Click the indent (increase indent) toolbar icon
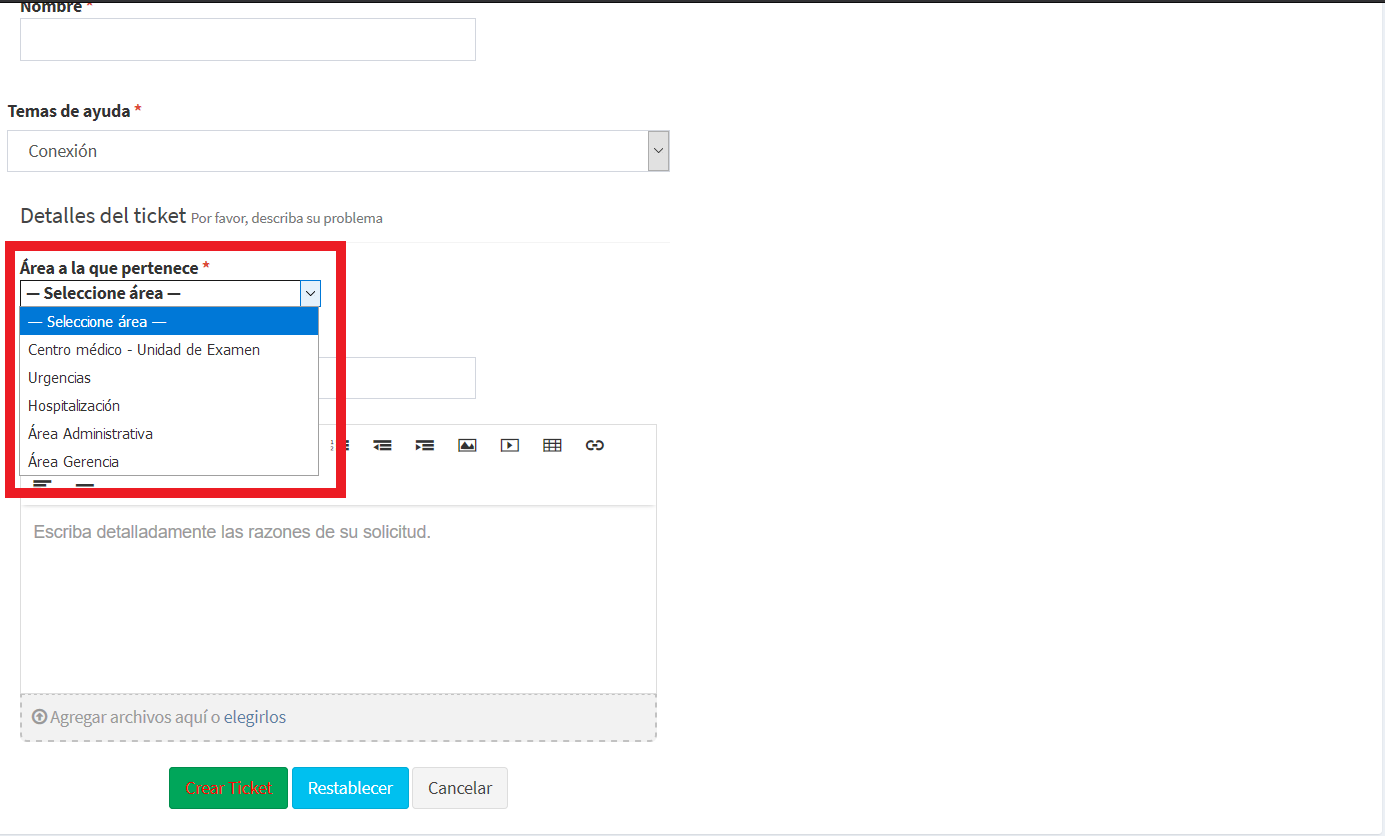The image size is (1385, 836). pos(425,446)
